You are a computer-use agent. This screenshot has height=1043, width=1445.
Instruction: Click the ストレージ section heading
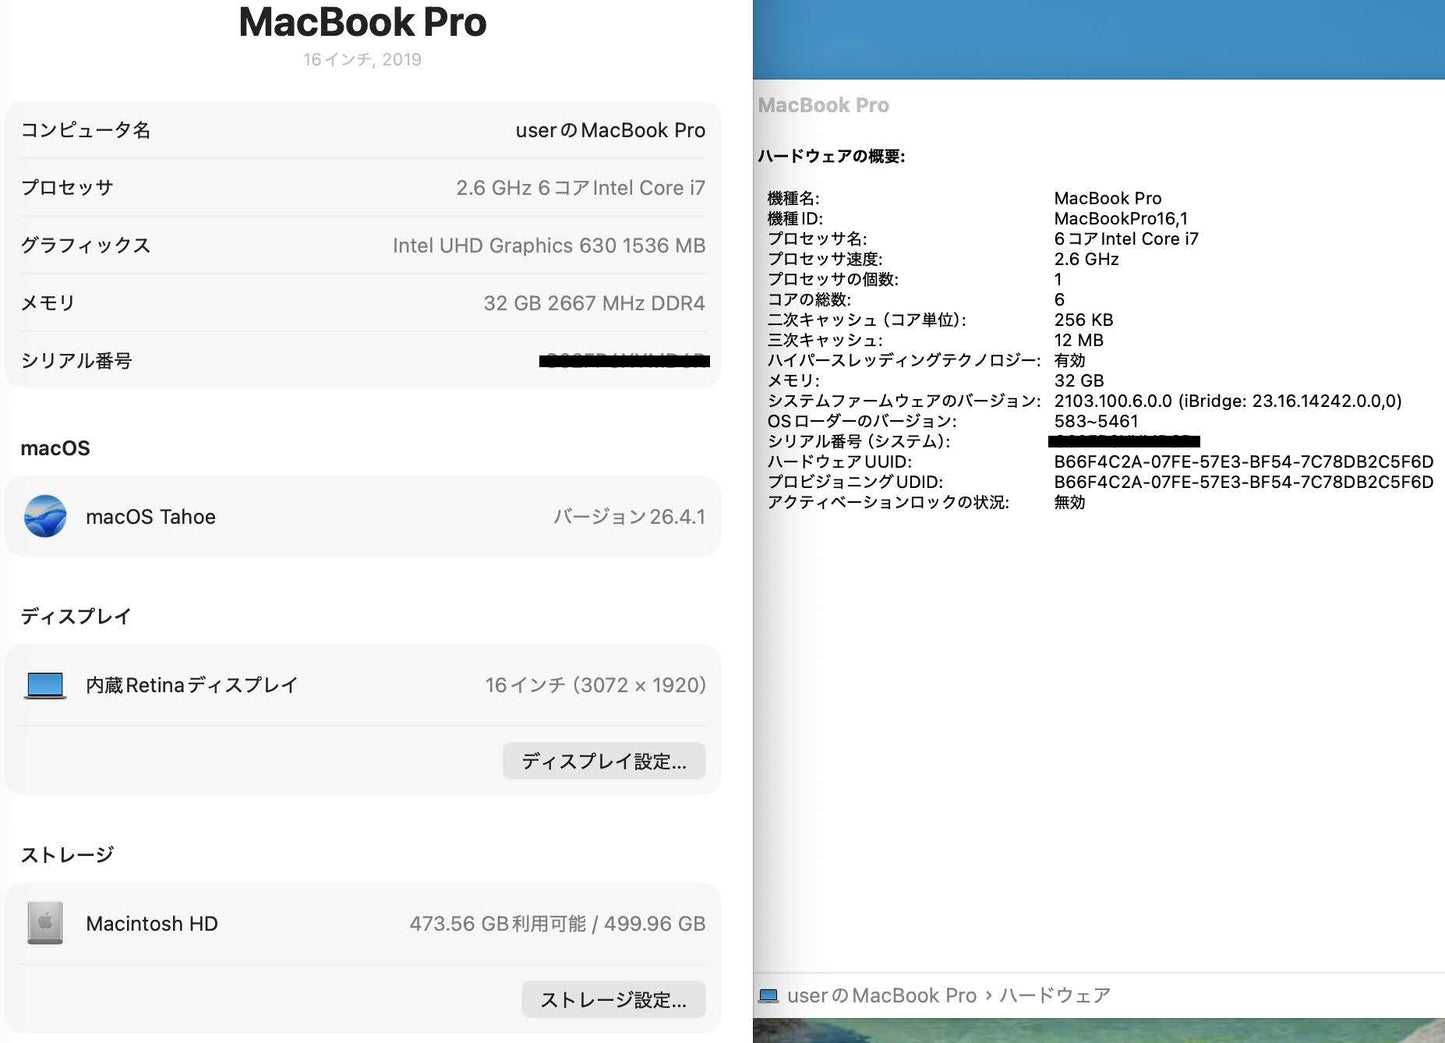coord(67,855)
